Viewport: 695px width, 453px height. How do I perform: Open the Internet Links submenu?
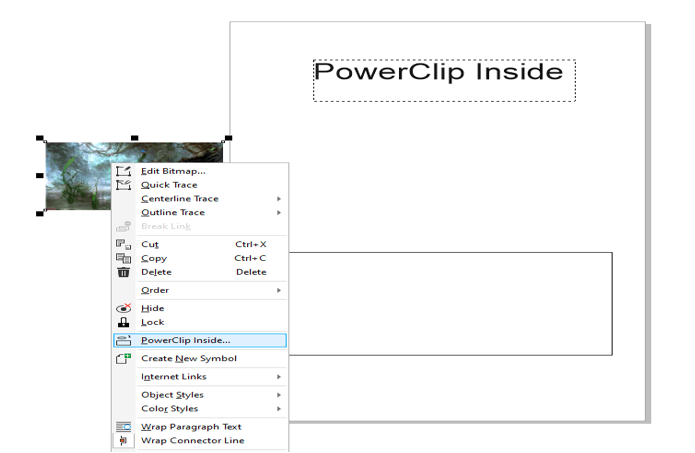[200, 377]
